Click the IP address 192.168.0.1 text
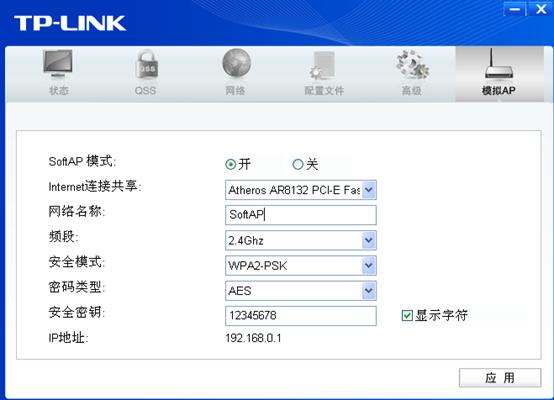 tap(253, 338)
